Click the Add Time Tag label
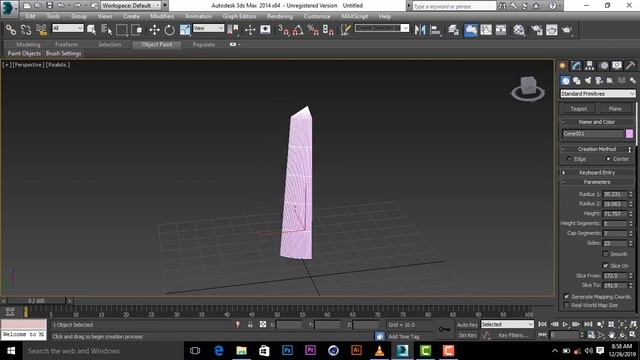This screenshot has width=640, height=360. [x=404, y=336]
